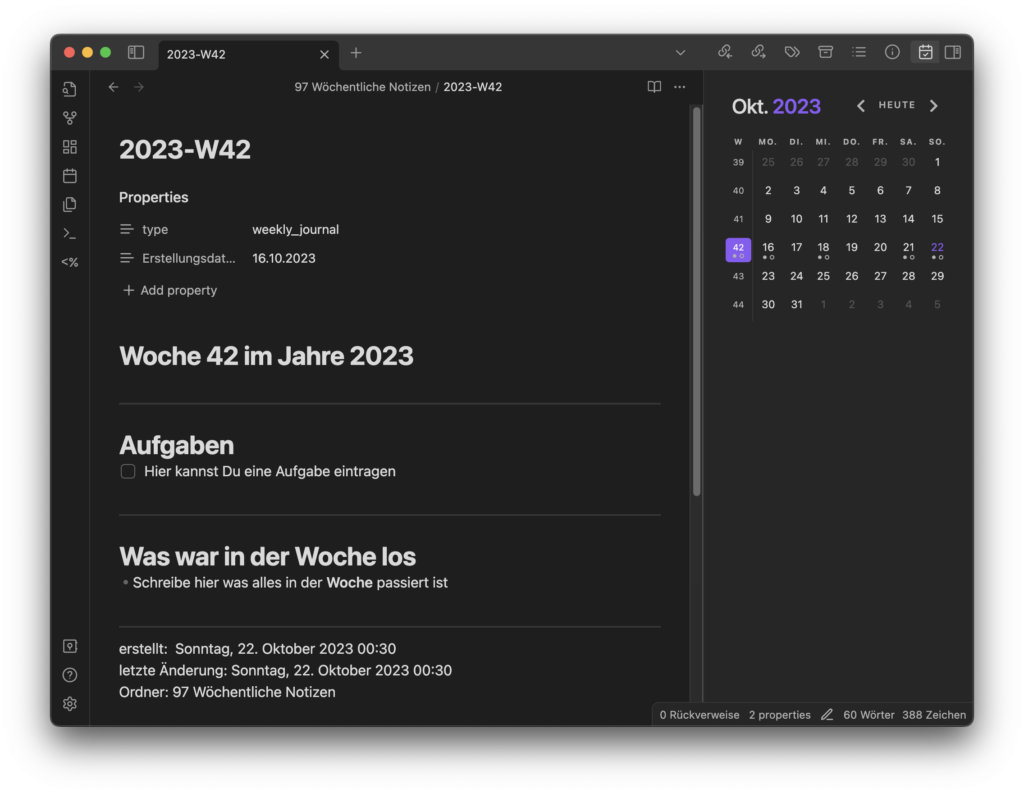Click Add property
This screenshot has width=1024, height=793.
click(x=170, y=290)
